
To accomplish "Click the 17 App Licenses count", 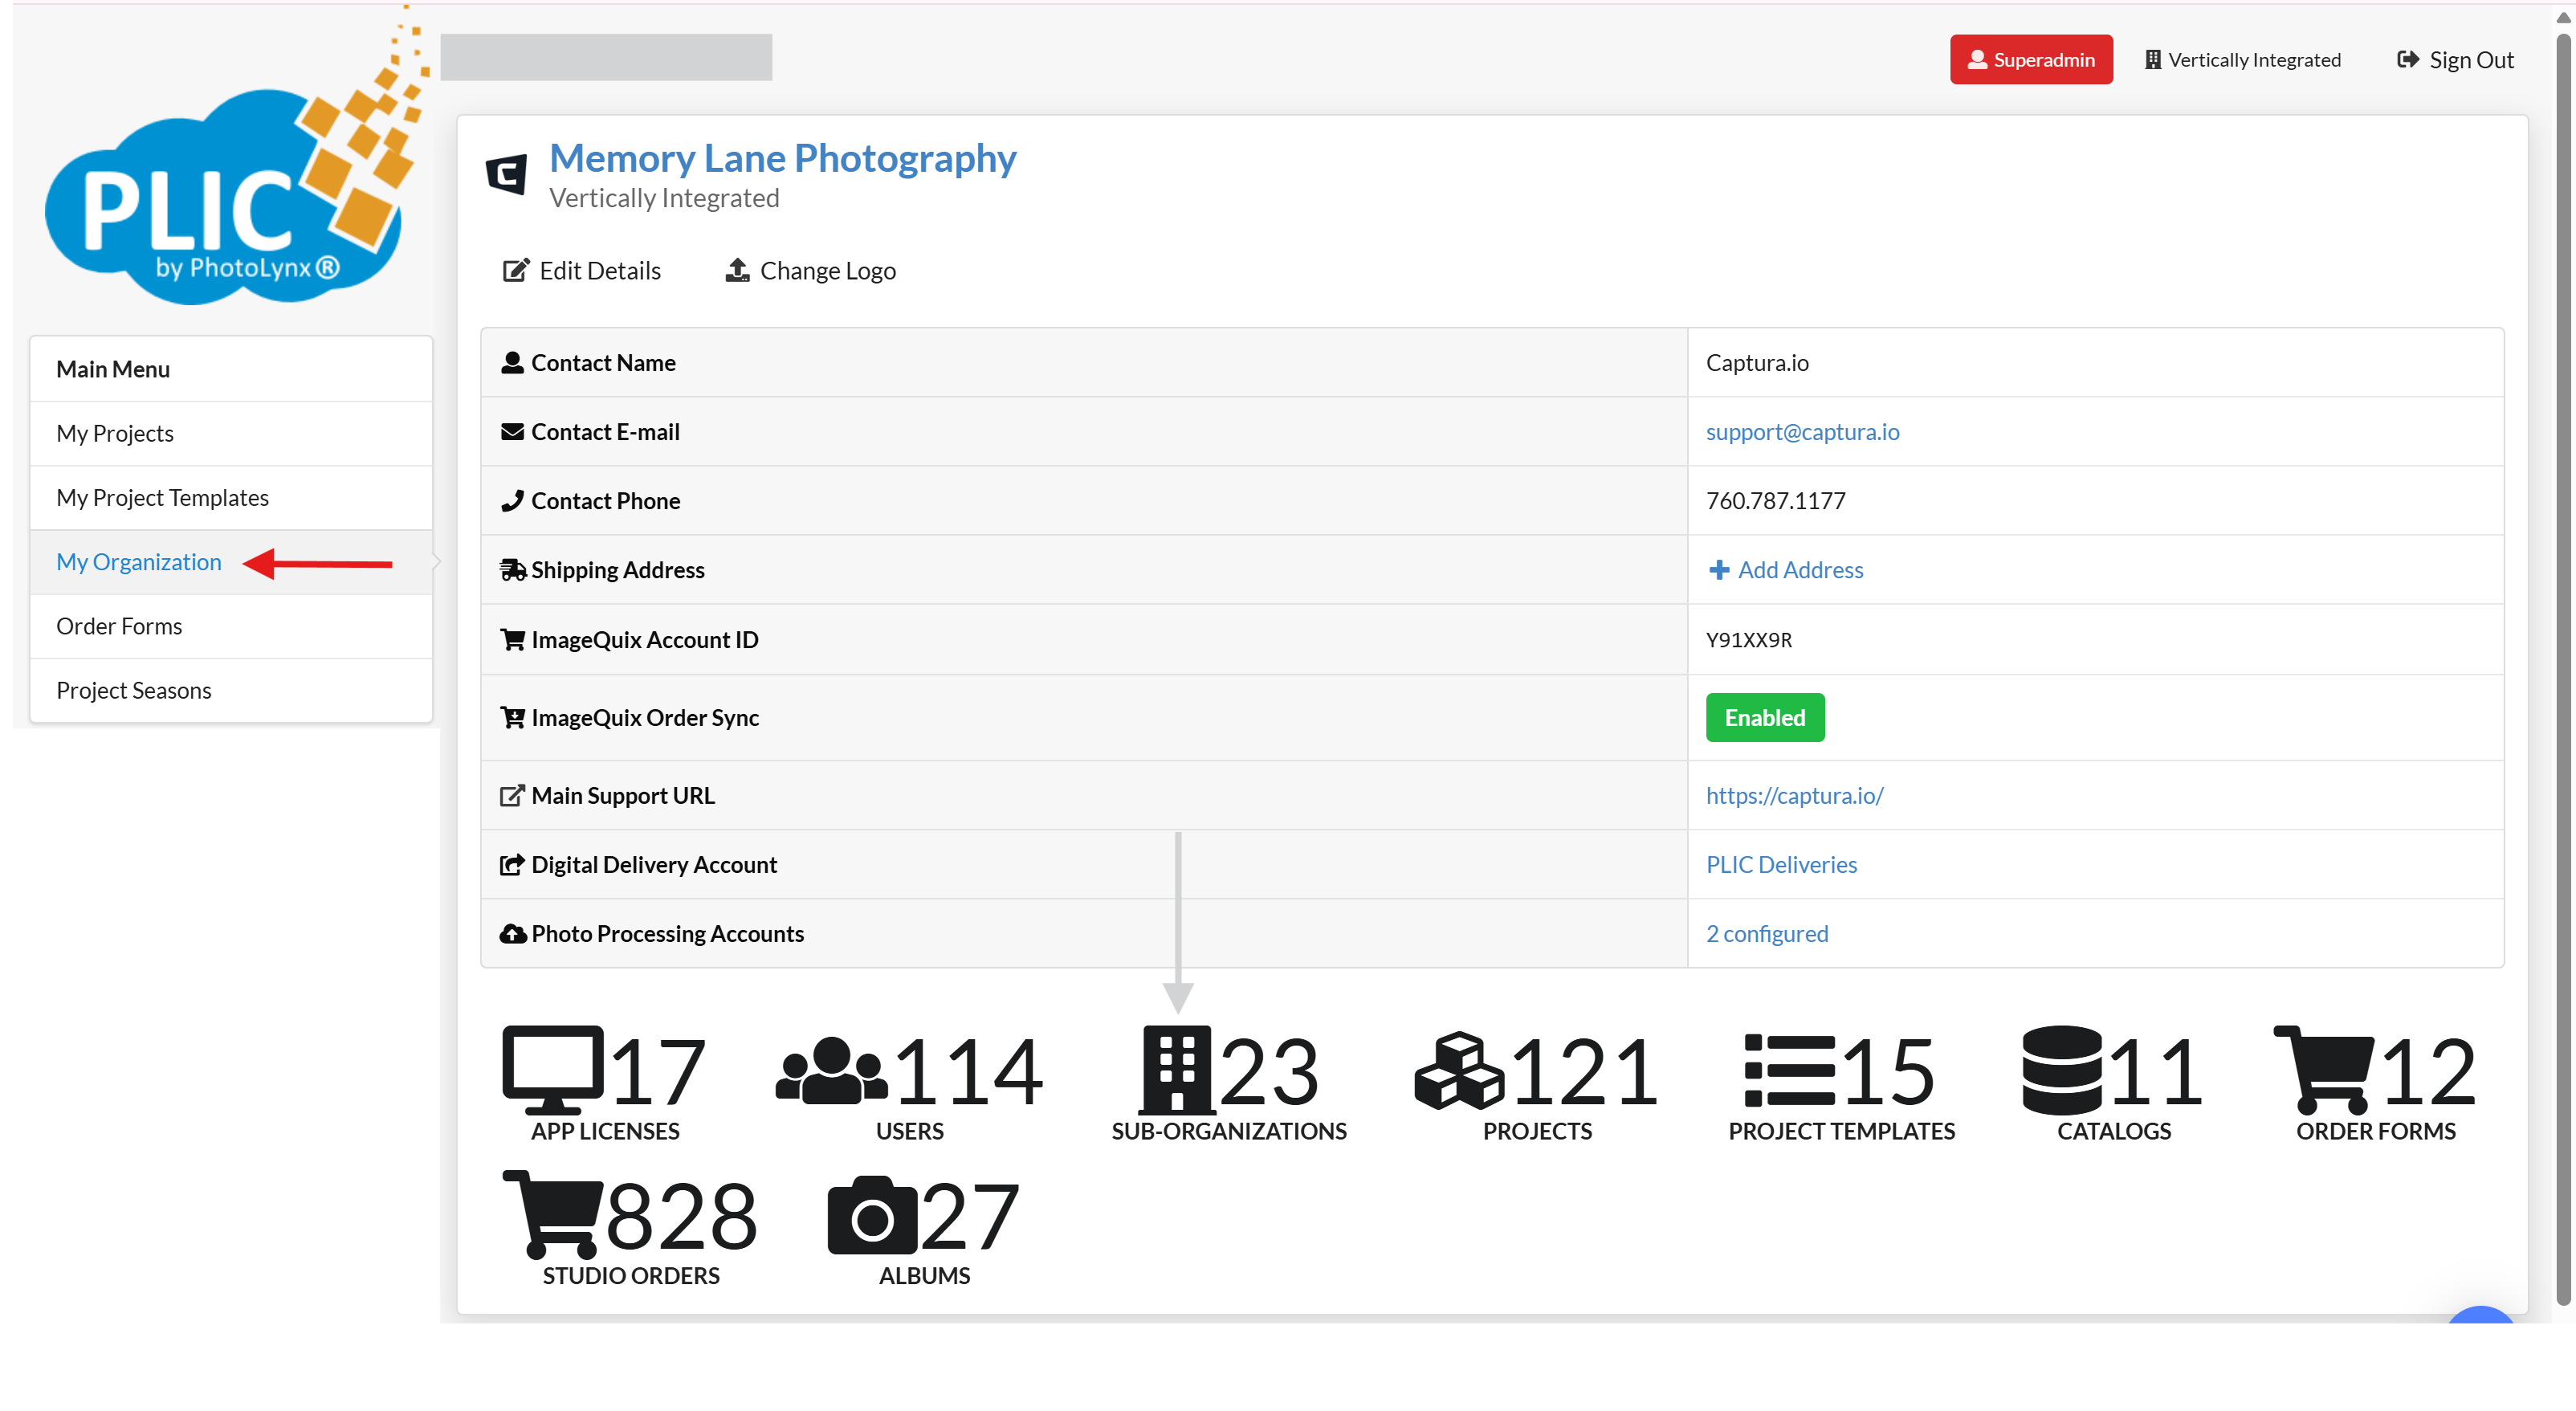I will coord(657,1072).
